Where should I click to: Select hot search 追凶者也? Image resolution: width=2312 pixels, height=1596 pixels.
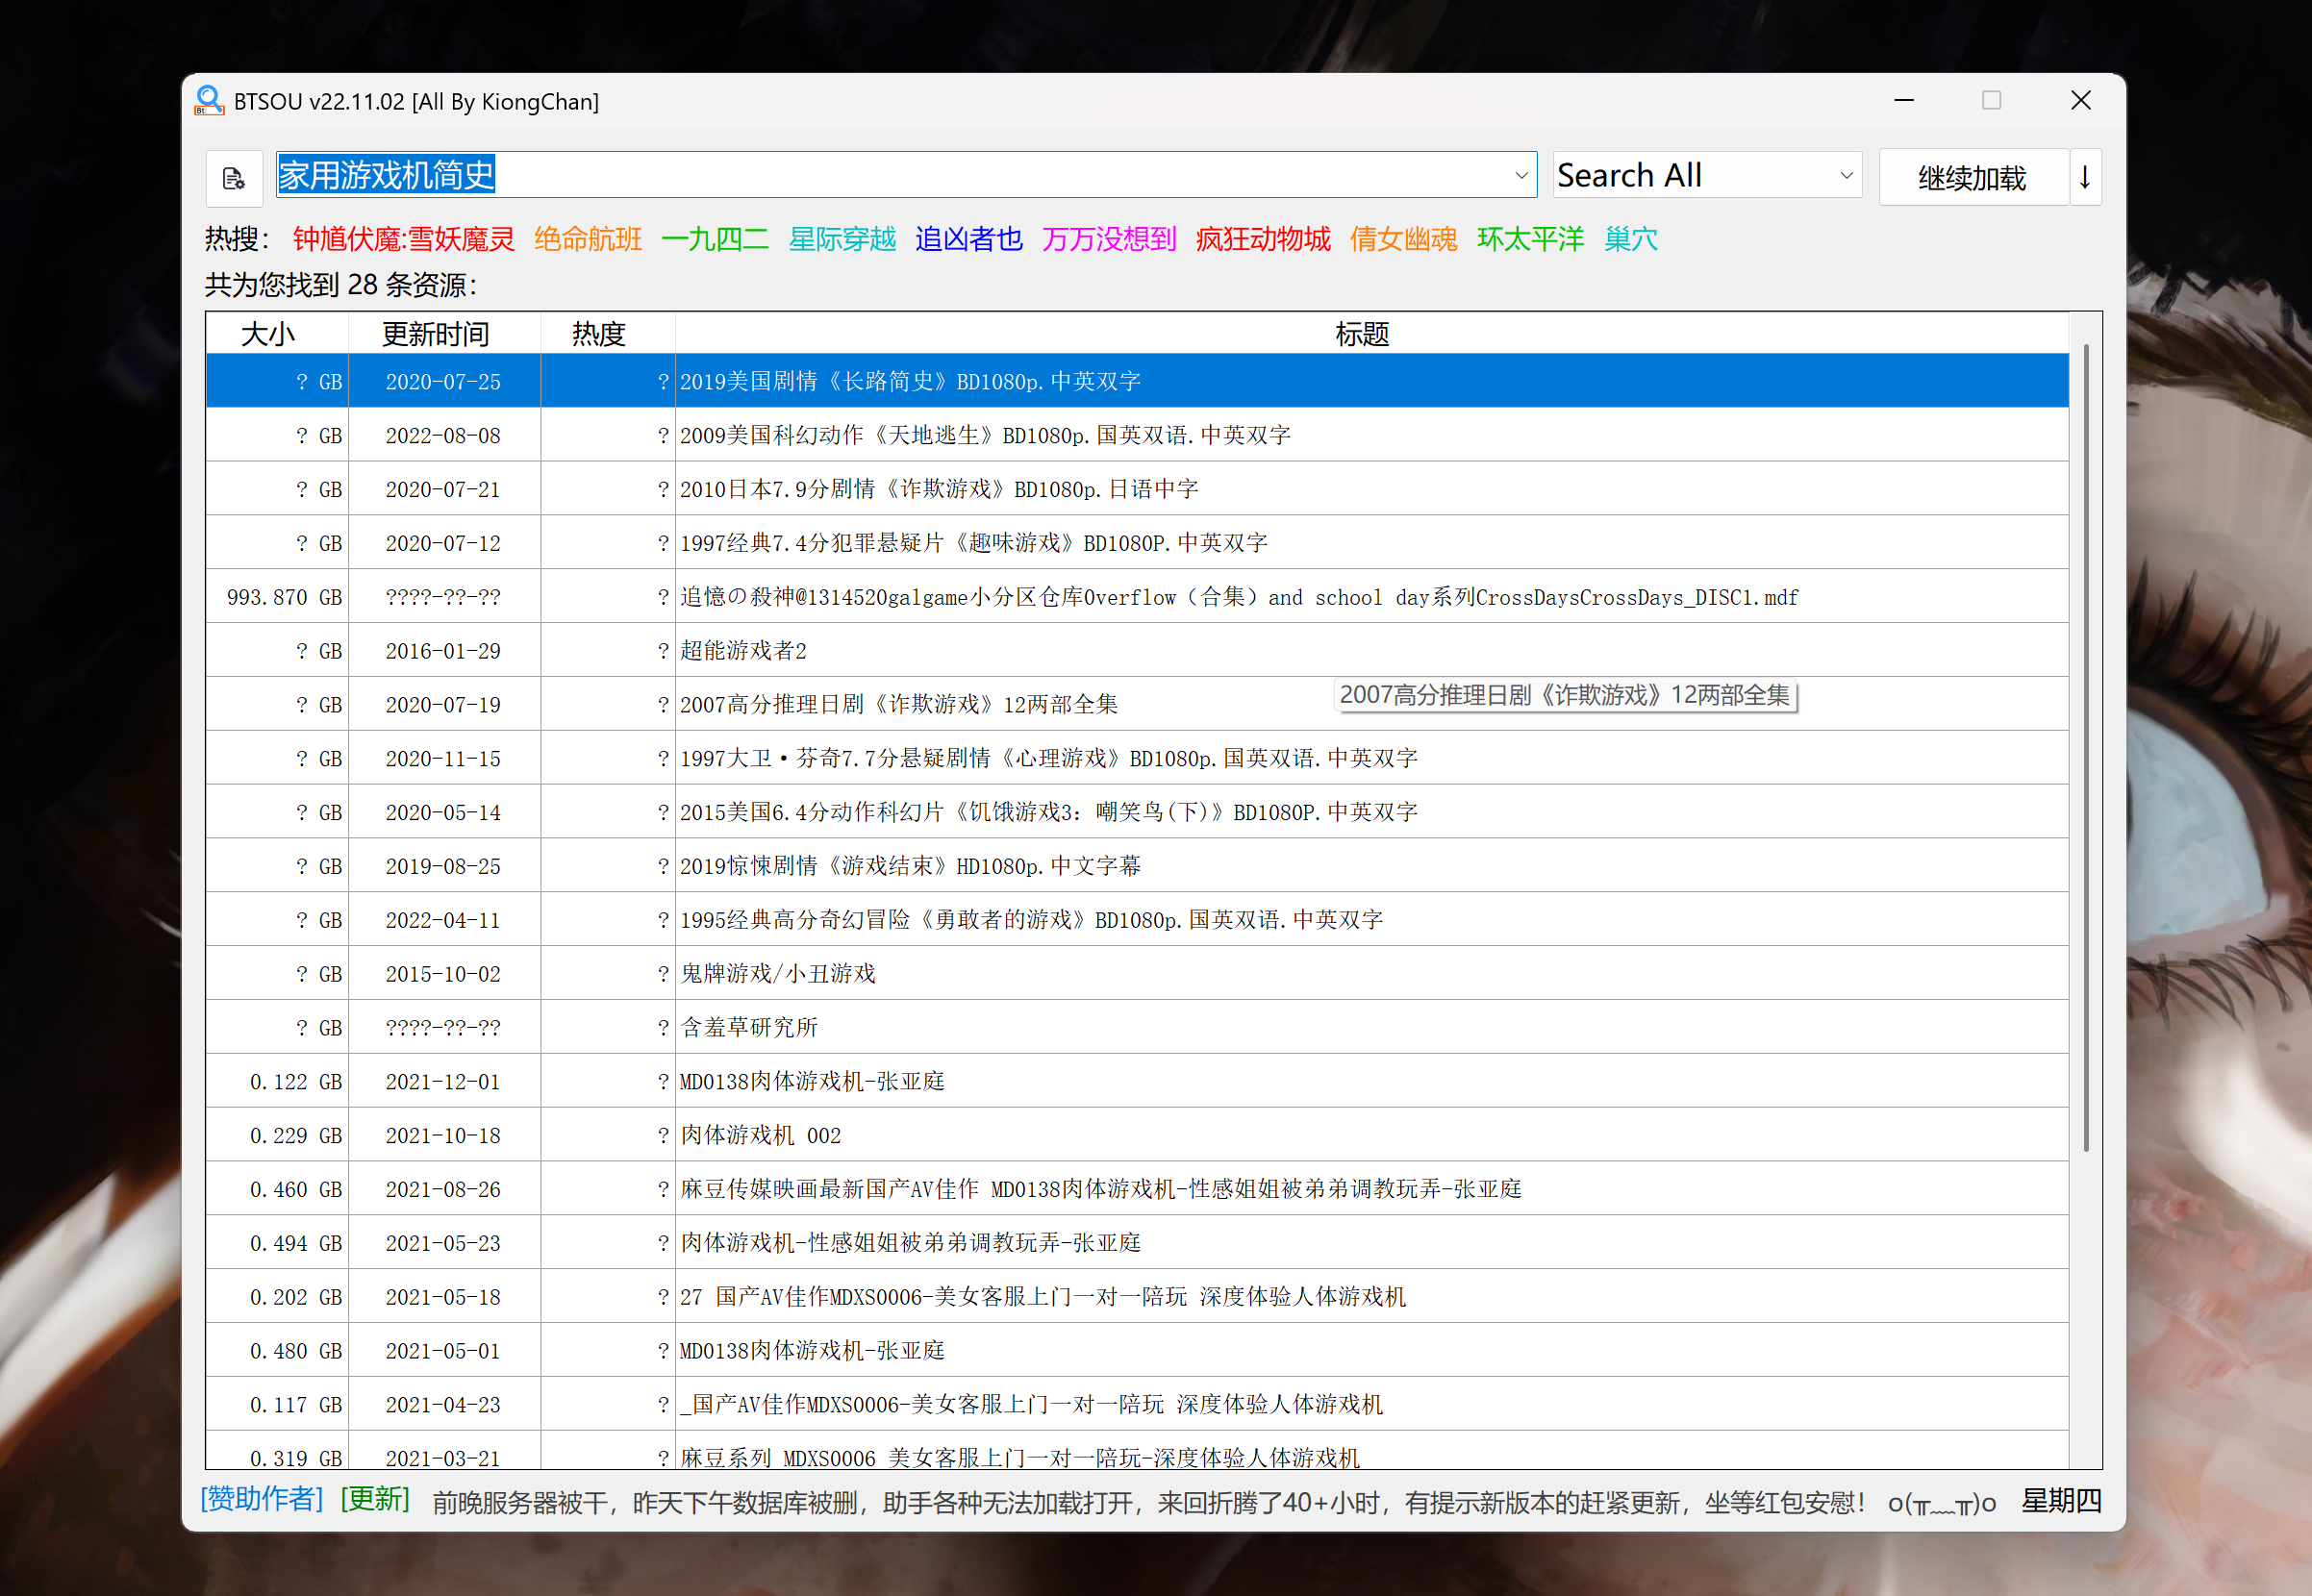click(x=969, y=239)
